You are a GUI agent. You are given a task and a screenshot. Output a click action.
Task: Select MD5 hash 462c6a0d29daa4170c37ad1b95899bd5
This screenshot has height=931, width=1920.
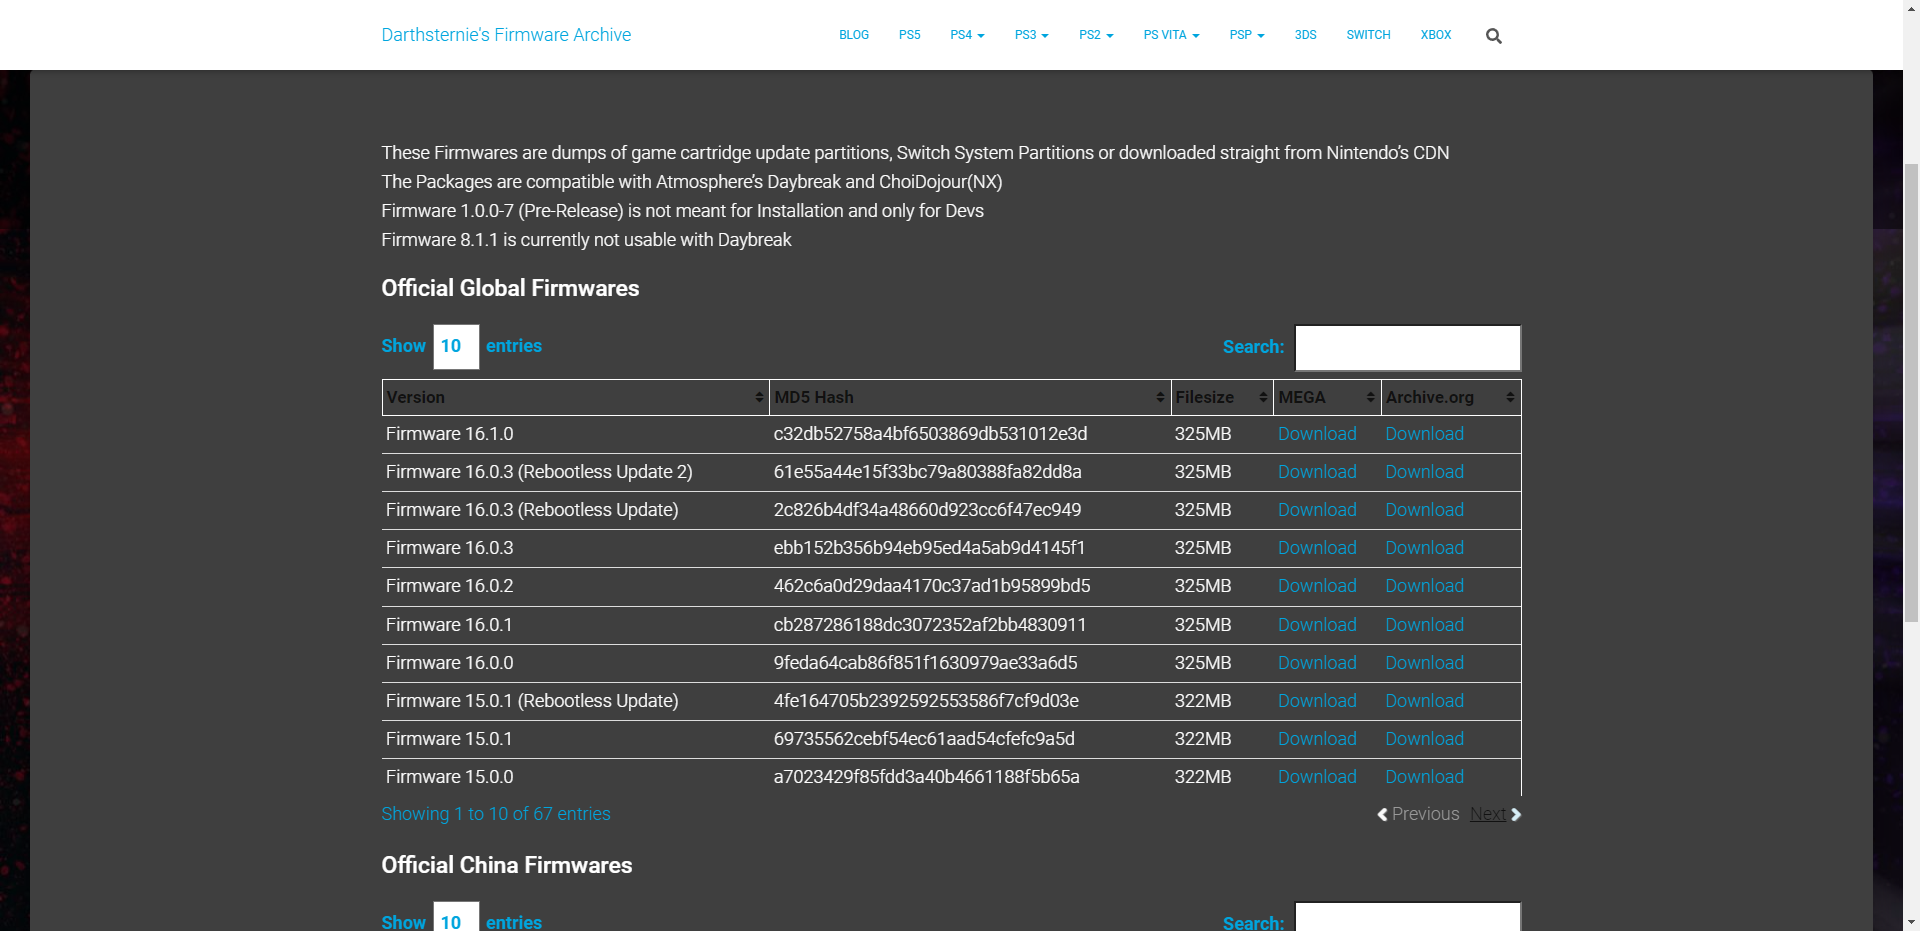pyautogui.click(x=932, y=586)
